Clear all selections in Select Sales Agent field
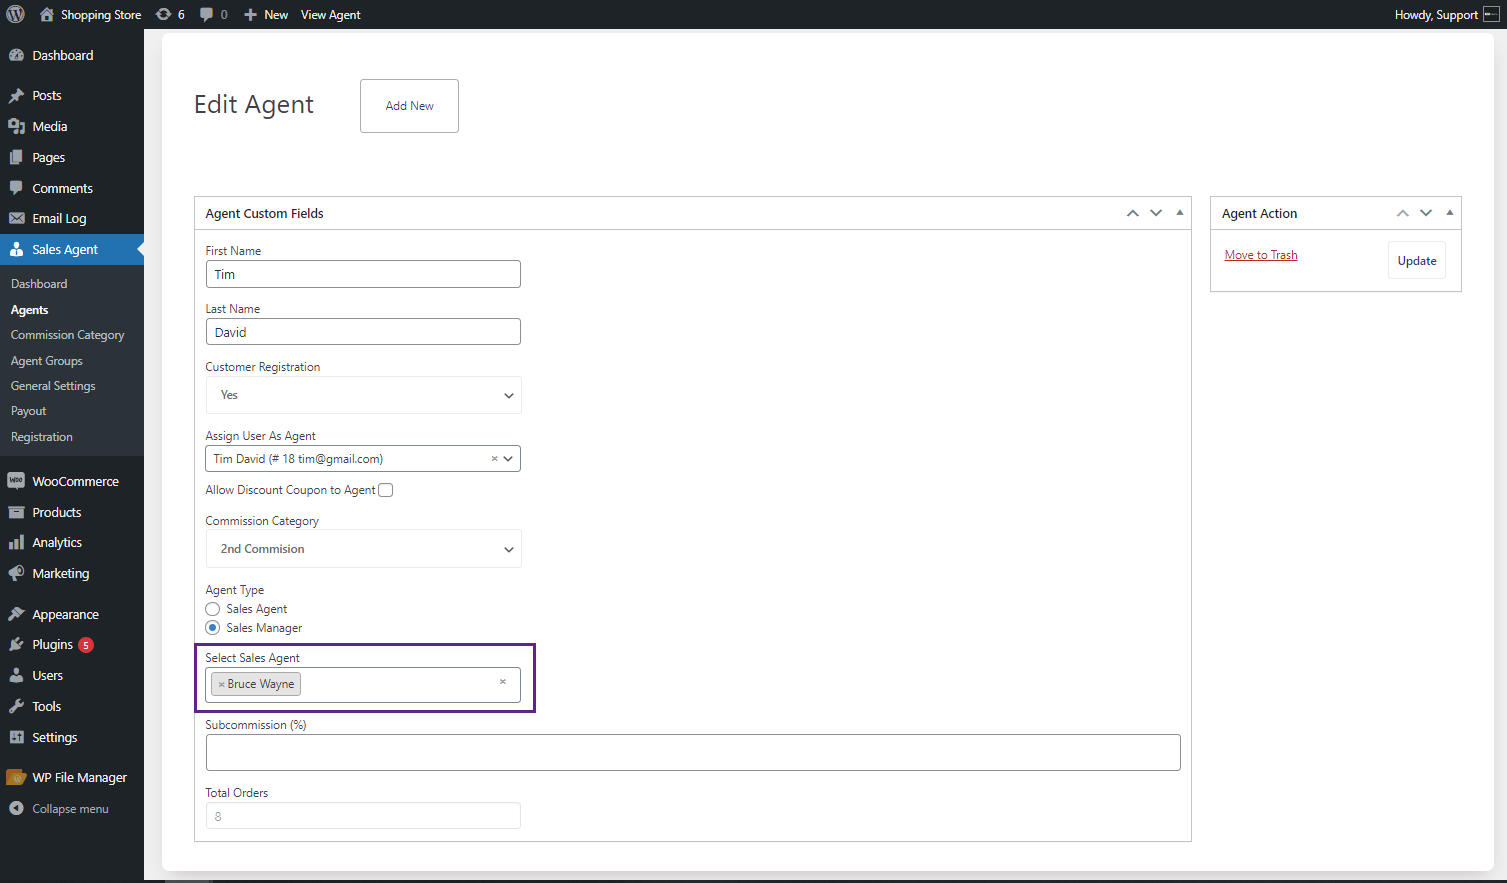The height and width of the screenshot is (883, 1507). [503, 682]
